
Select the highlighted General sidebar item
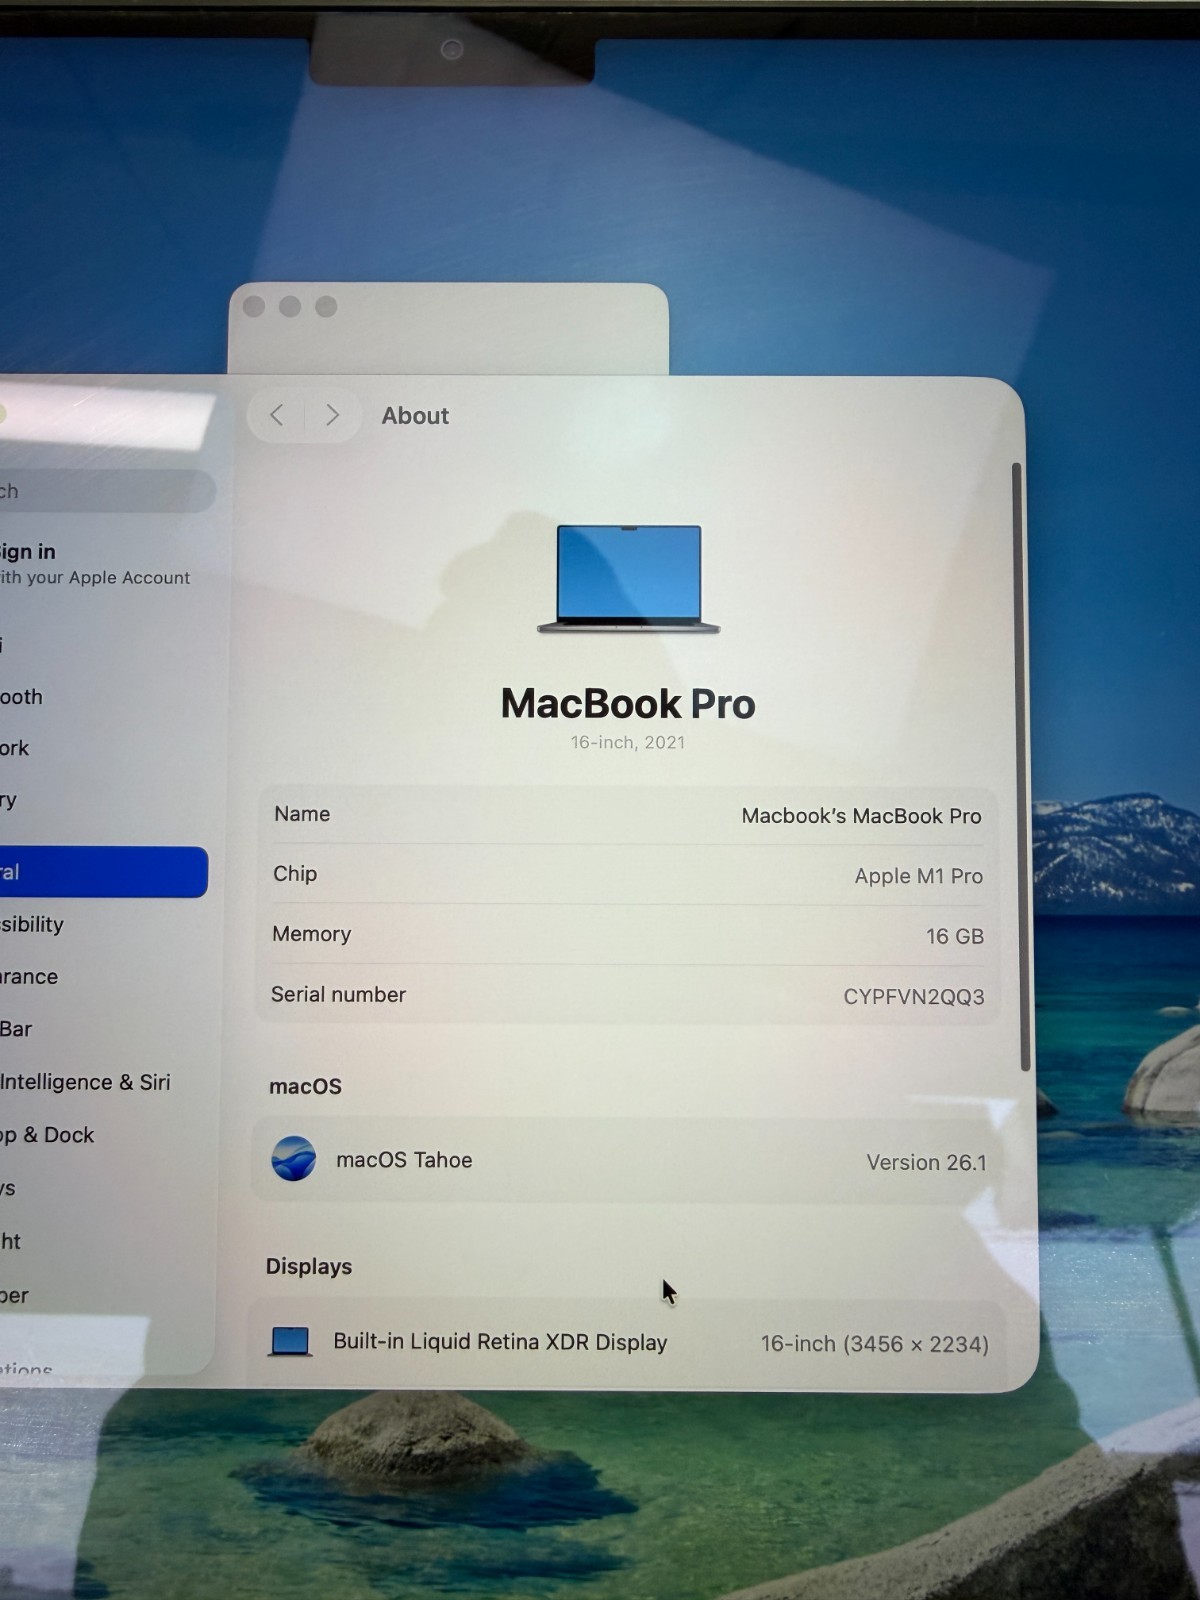click(104, 872)
